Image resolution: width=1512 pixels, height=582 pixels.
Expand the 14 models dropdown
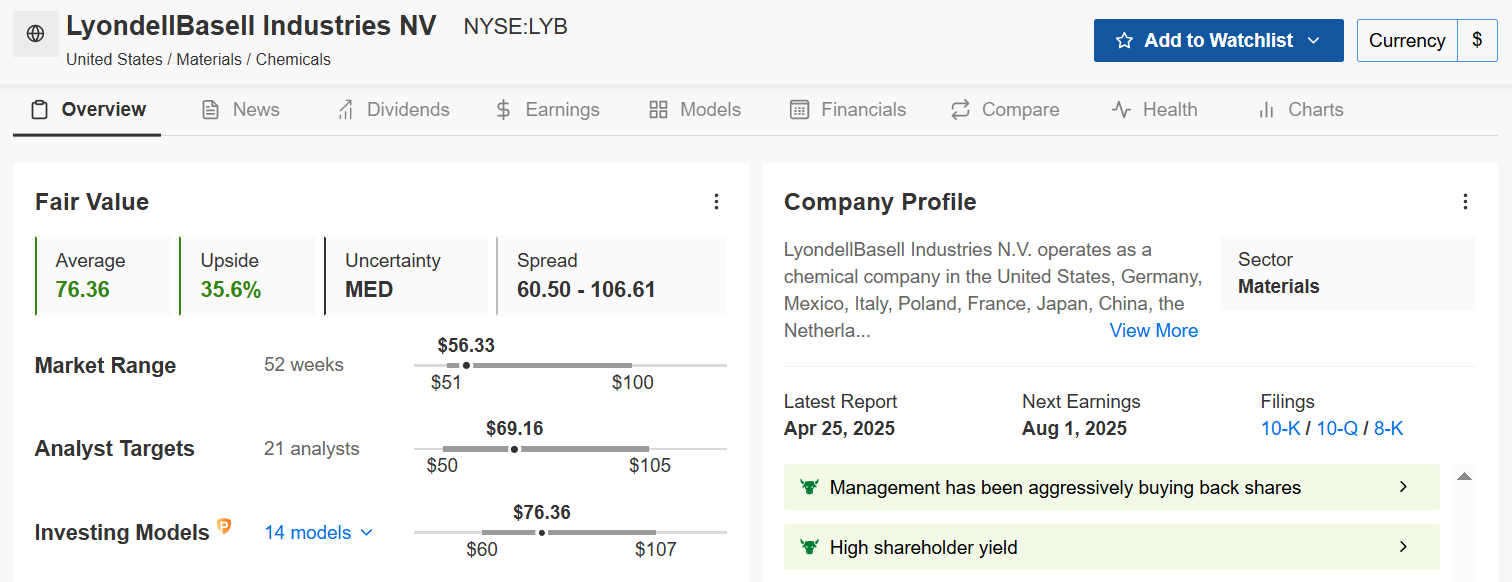pos(318,533)
